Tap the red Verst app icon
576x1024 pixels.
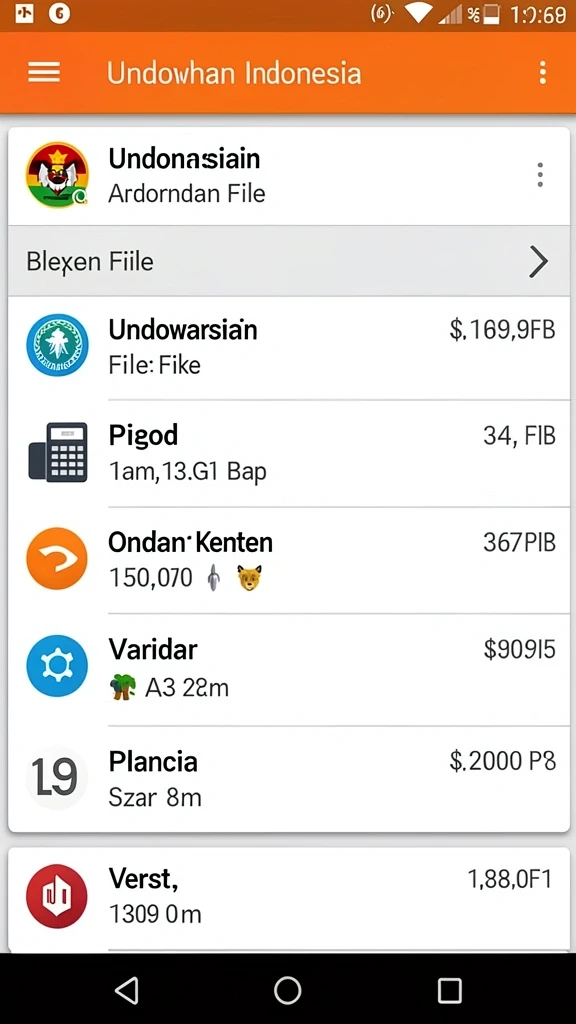[57, 897]
